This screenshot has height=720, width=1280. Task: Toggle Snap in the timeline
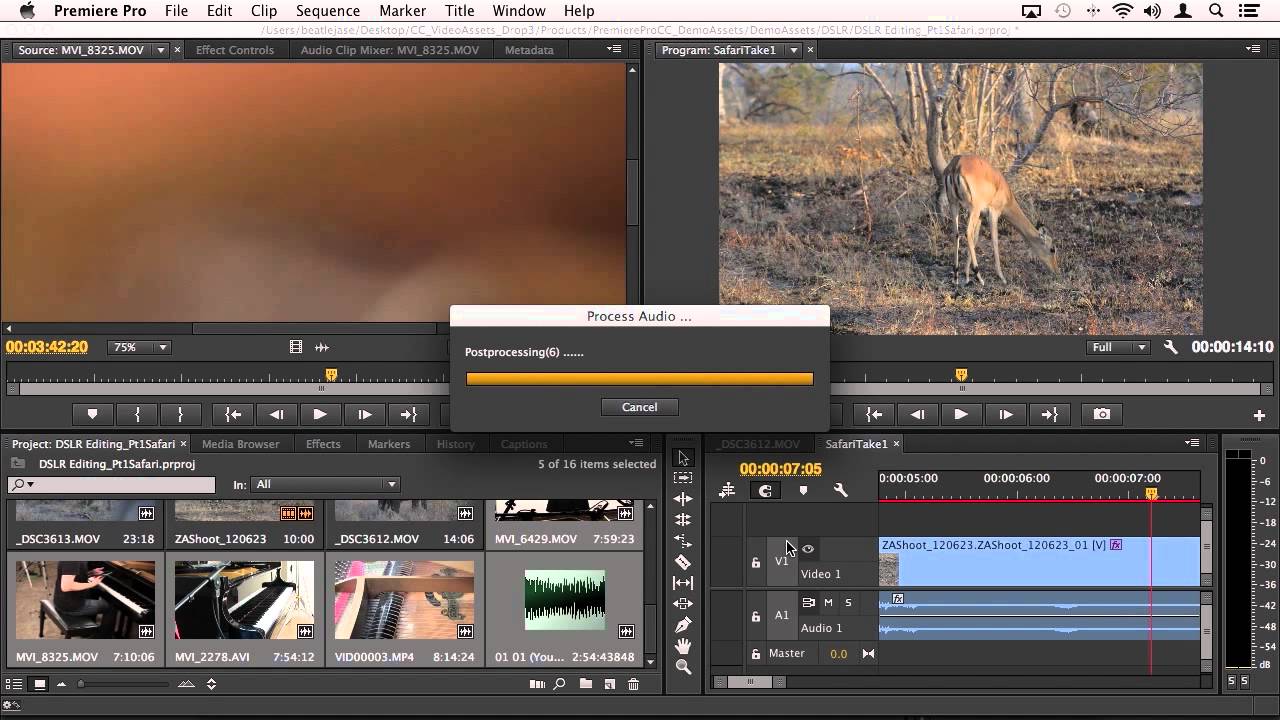pyautogui.click(x=765, y=490)
